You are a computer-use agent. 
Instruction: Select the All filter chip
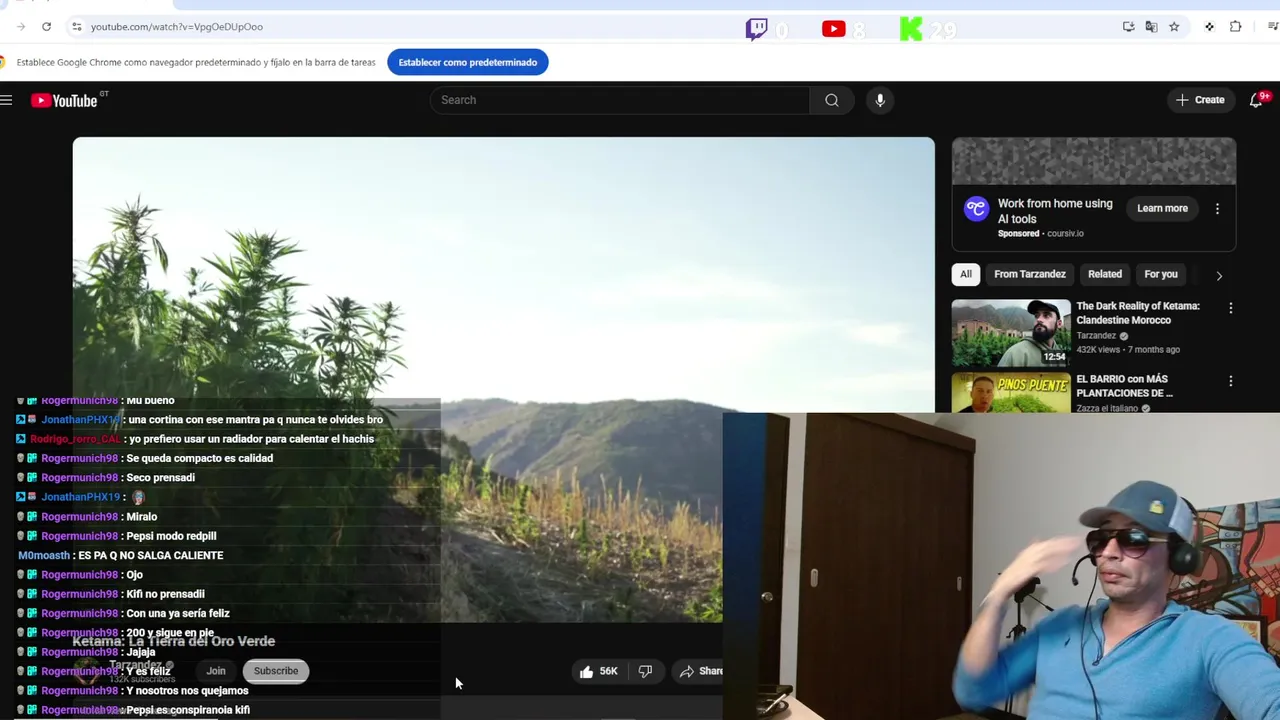(x=966, y=274)
